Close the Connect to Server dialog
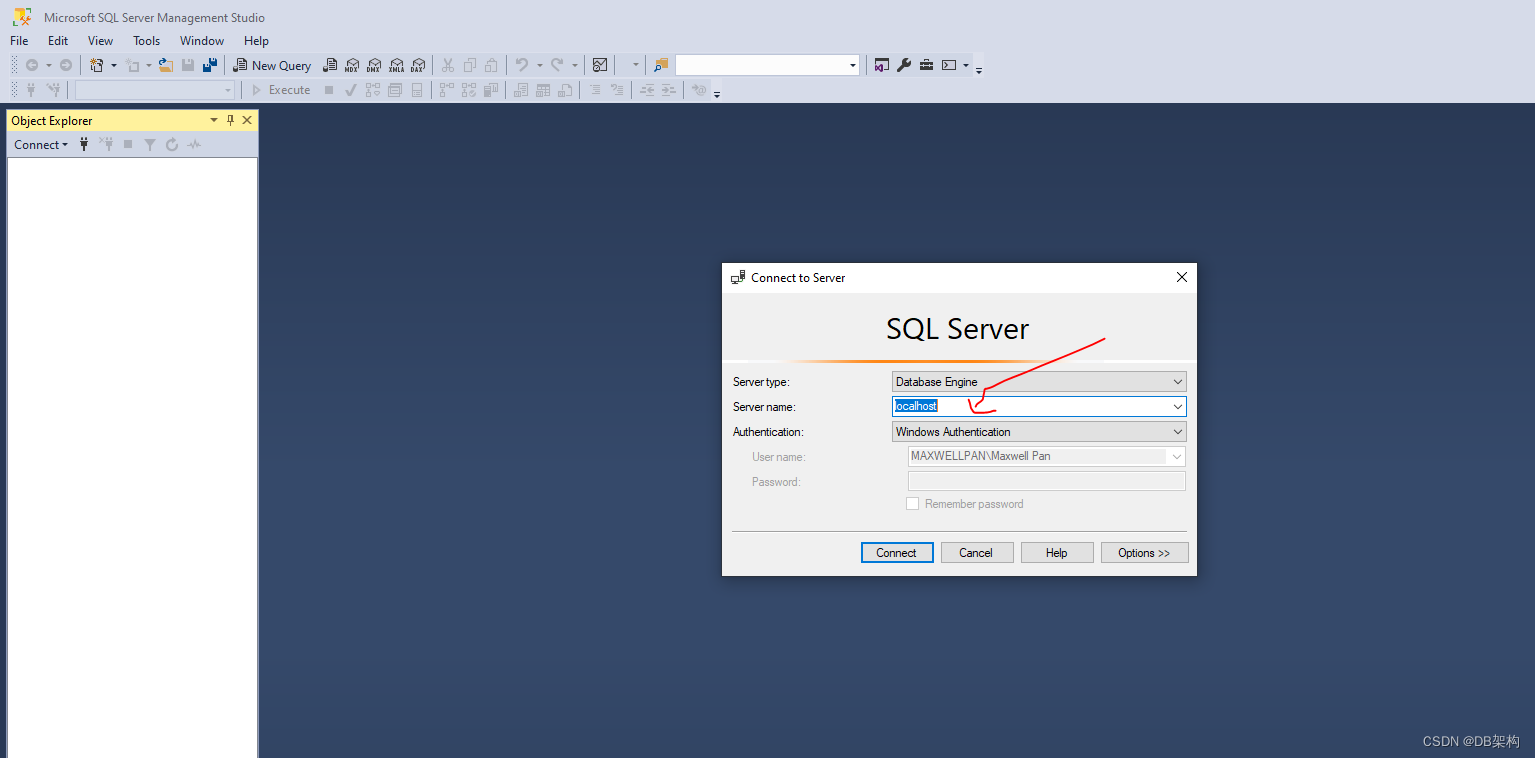This screenshot has width=1535, height=758. (x=1181, y=278)
